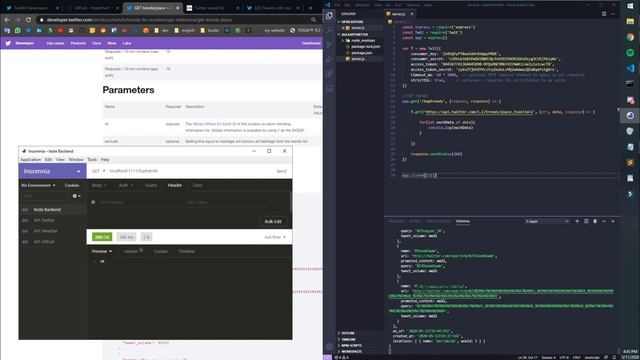Collapse the OPEN EDITORS section in VS Code
The image size is (640, 360).
click(x=352, y=22)
